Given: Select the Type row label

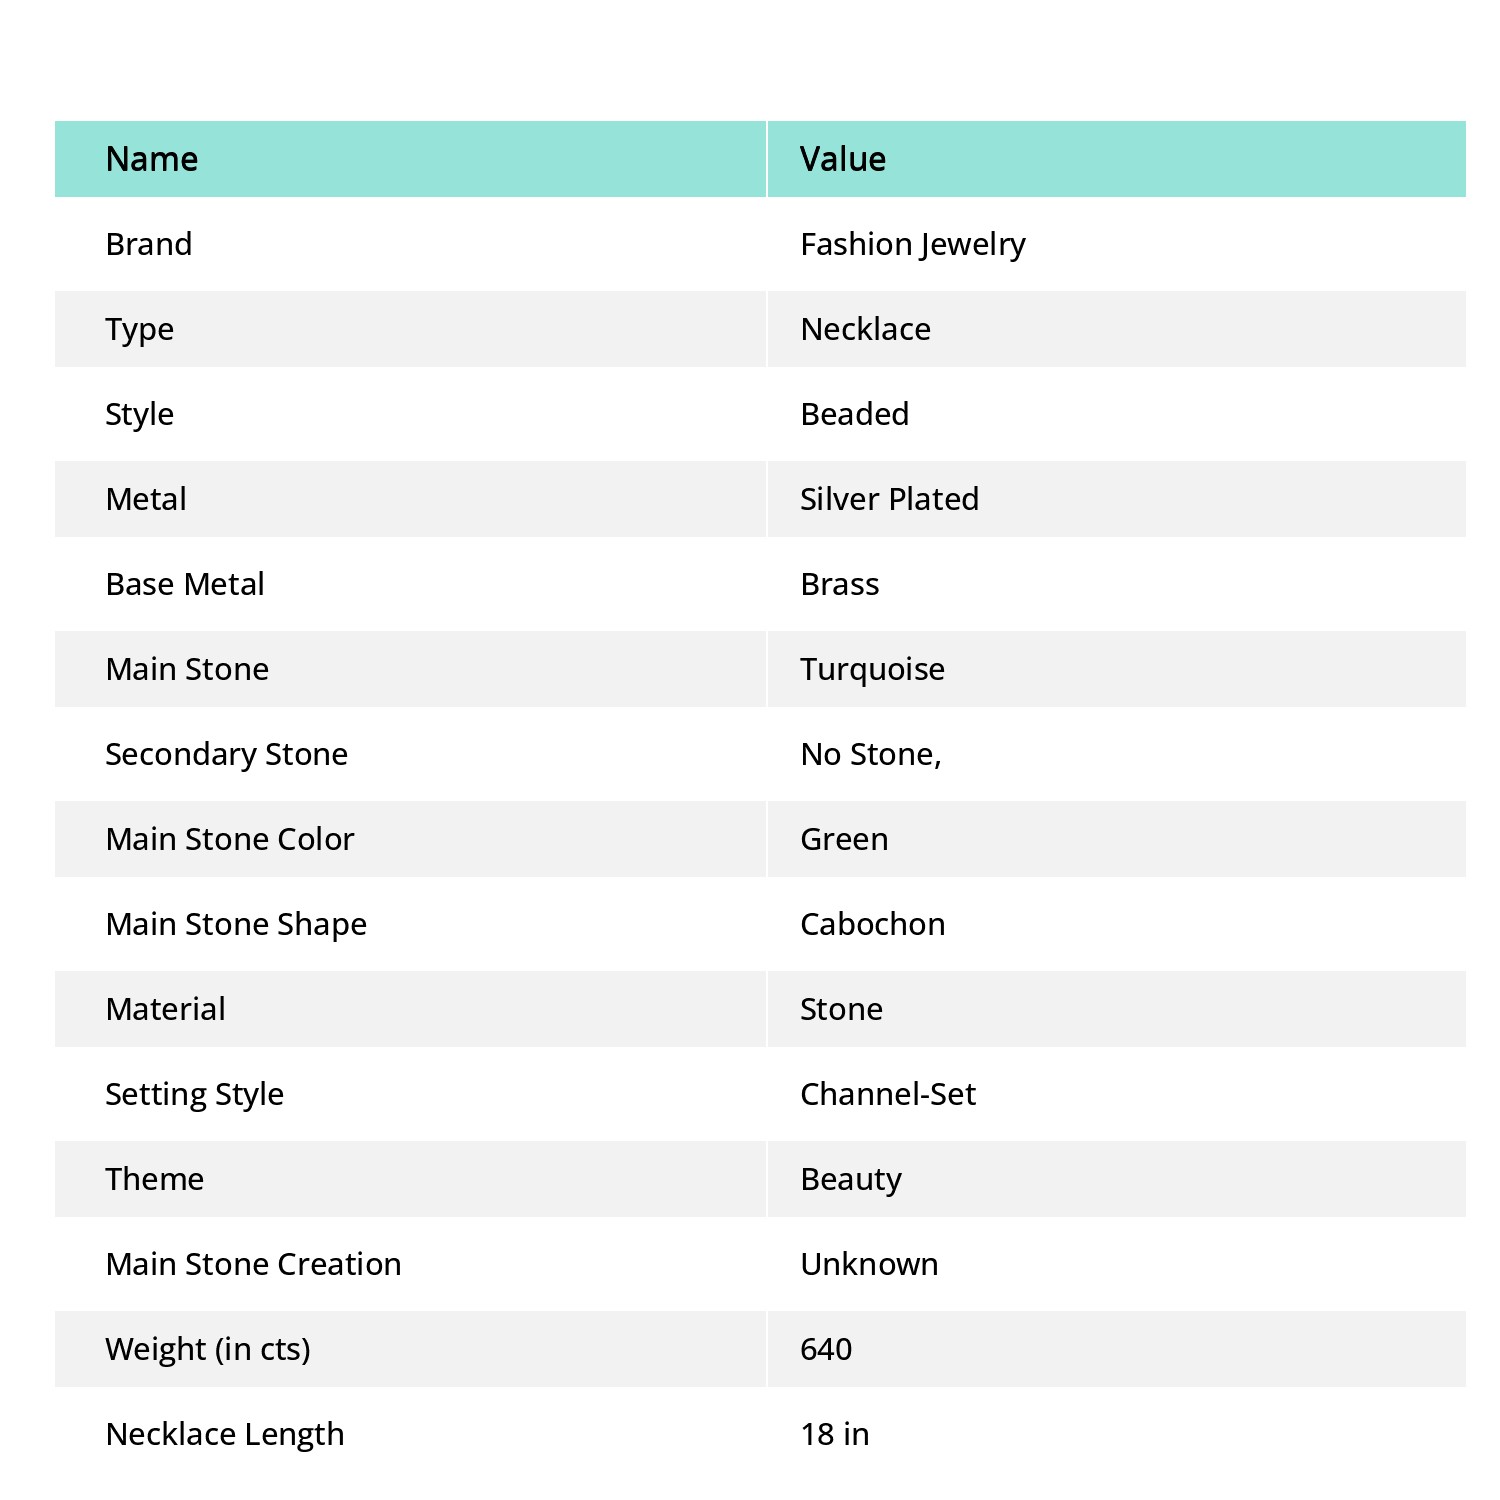Looking at the screenshot, I should (140, 330).
